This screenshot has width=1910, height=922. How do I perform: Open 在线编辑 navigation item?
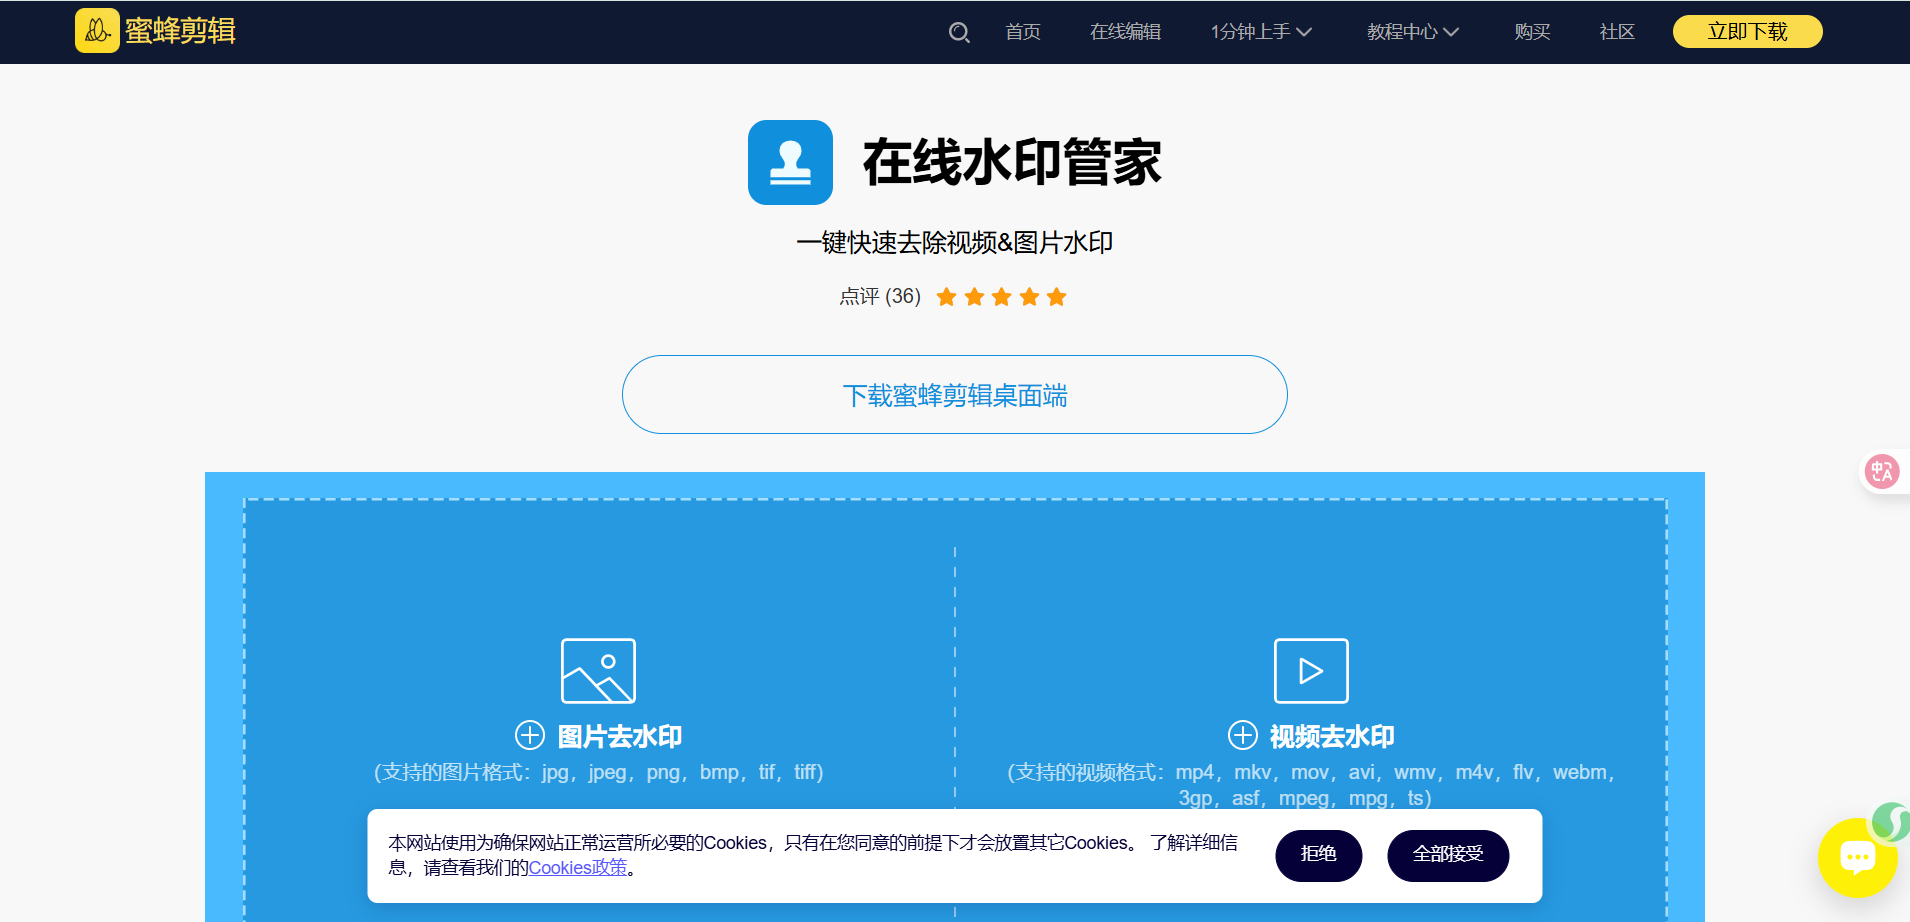click(1126, 32)
